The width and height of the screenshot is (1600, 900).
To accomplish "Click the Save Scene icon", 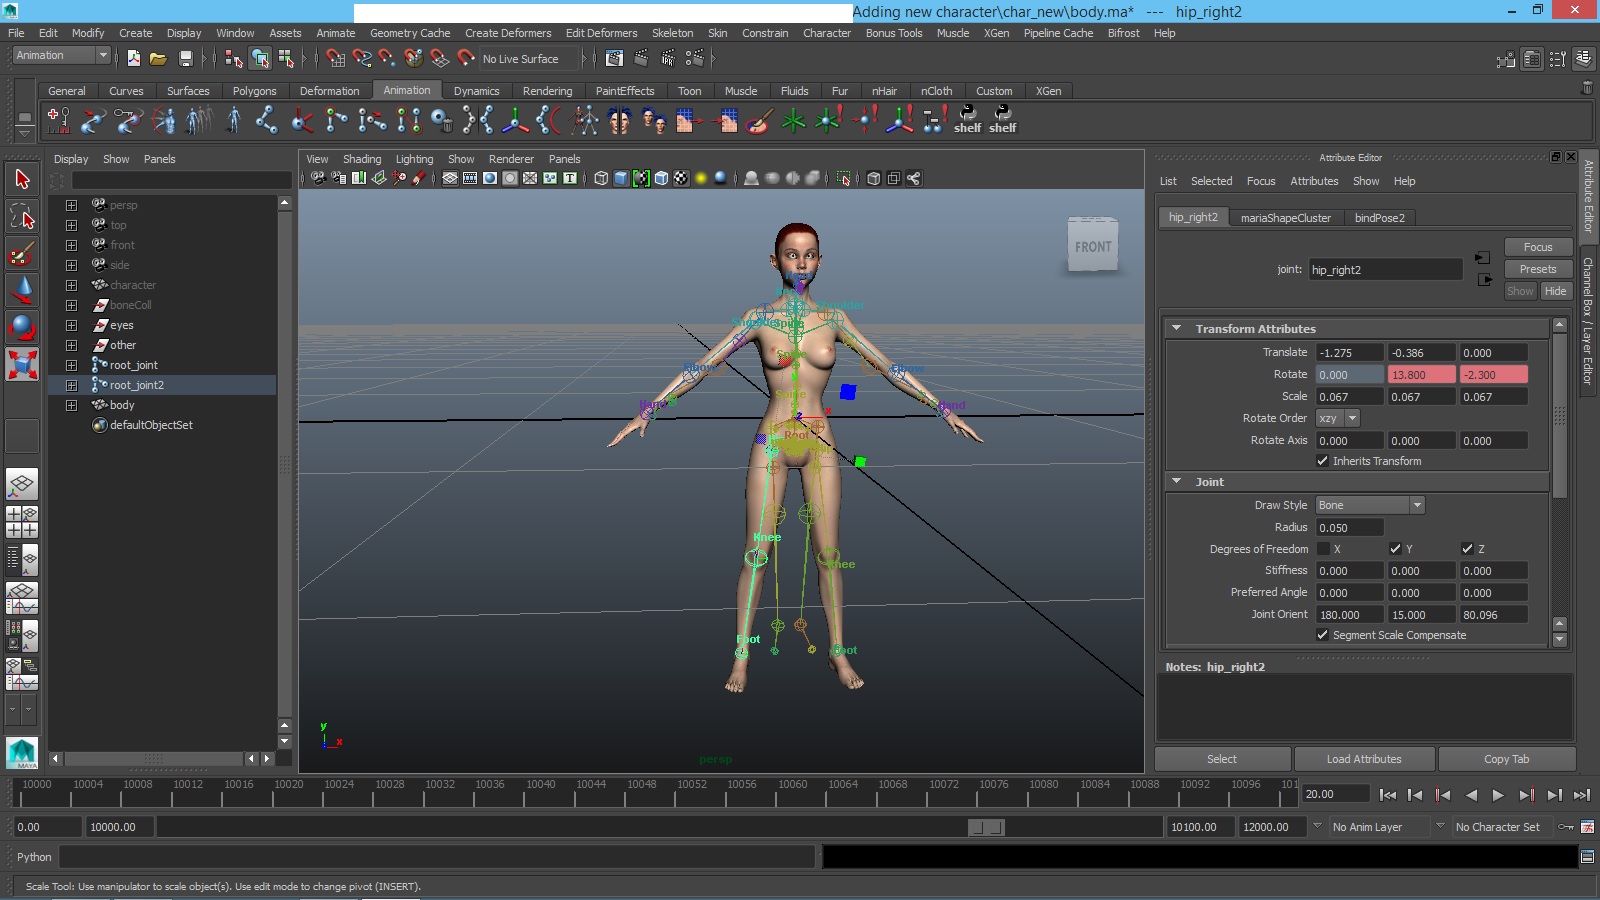I will click(x=185, y=58).
